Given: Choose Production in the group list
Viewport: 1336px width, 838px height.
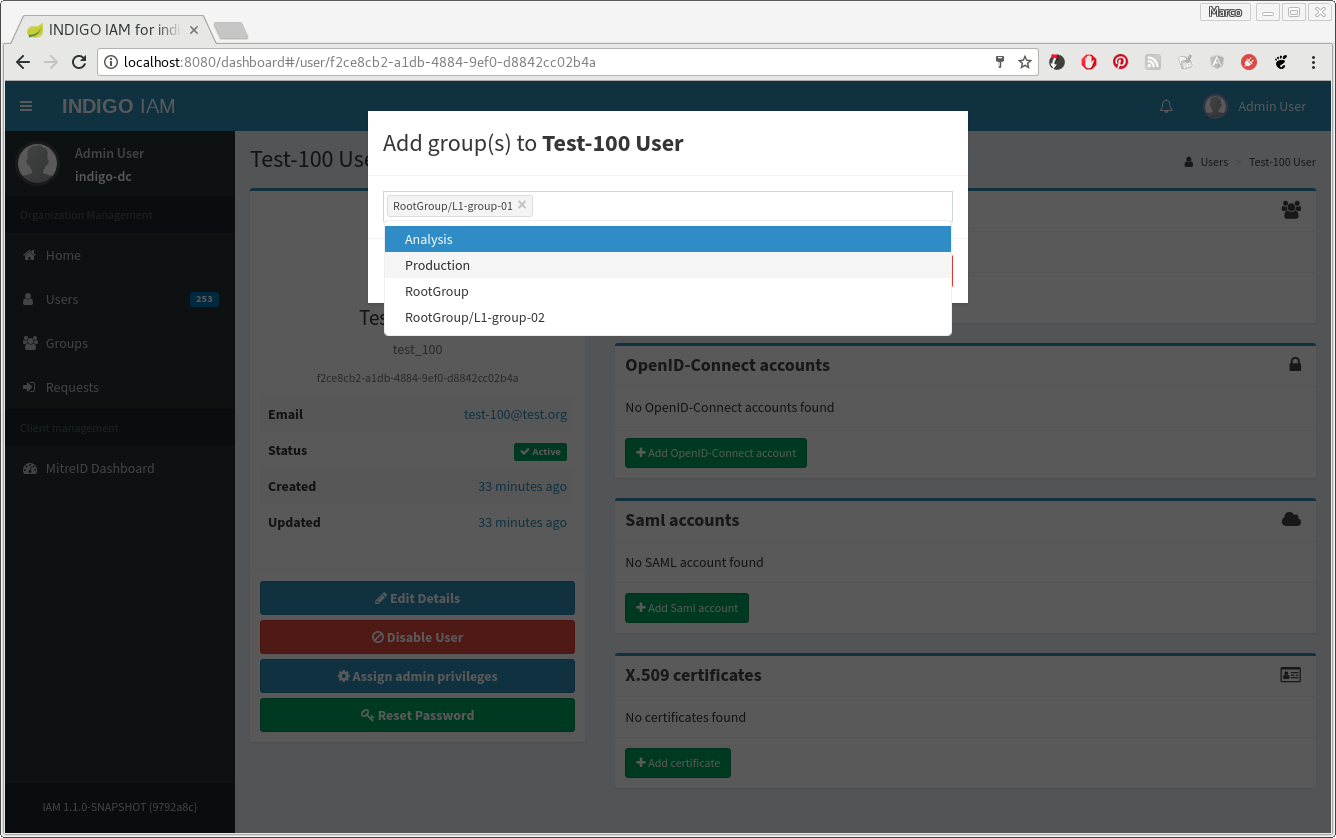Looking at the screenshot, I should 667,265.
